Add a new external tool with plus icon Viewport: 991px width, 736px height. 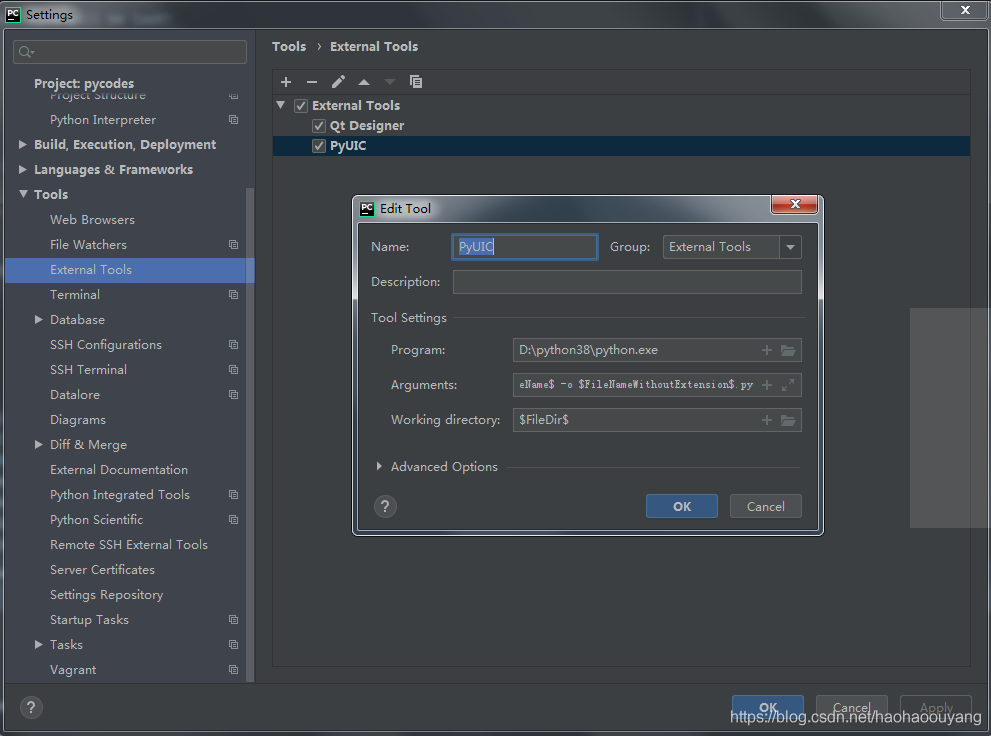286,82
